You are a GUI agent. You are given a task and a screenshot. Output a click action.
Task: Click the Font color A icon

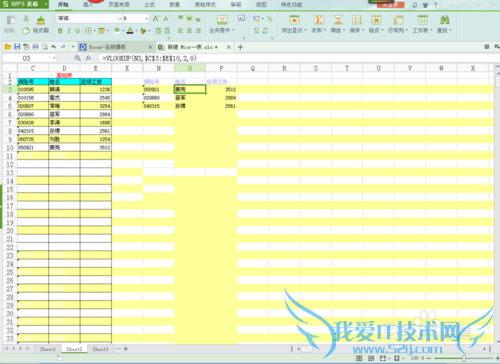130,31
